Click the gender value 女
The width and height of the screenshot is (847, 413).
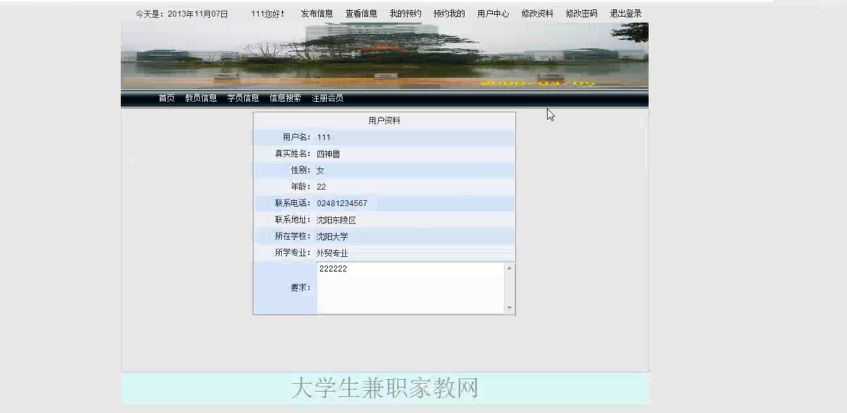click(x=320, y=171)
